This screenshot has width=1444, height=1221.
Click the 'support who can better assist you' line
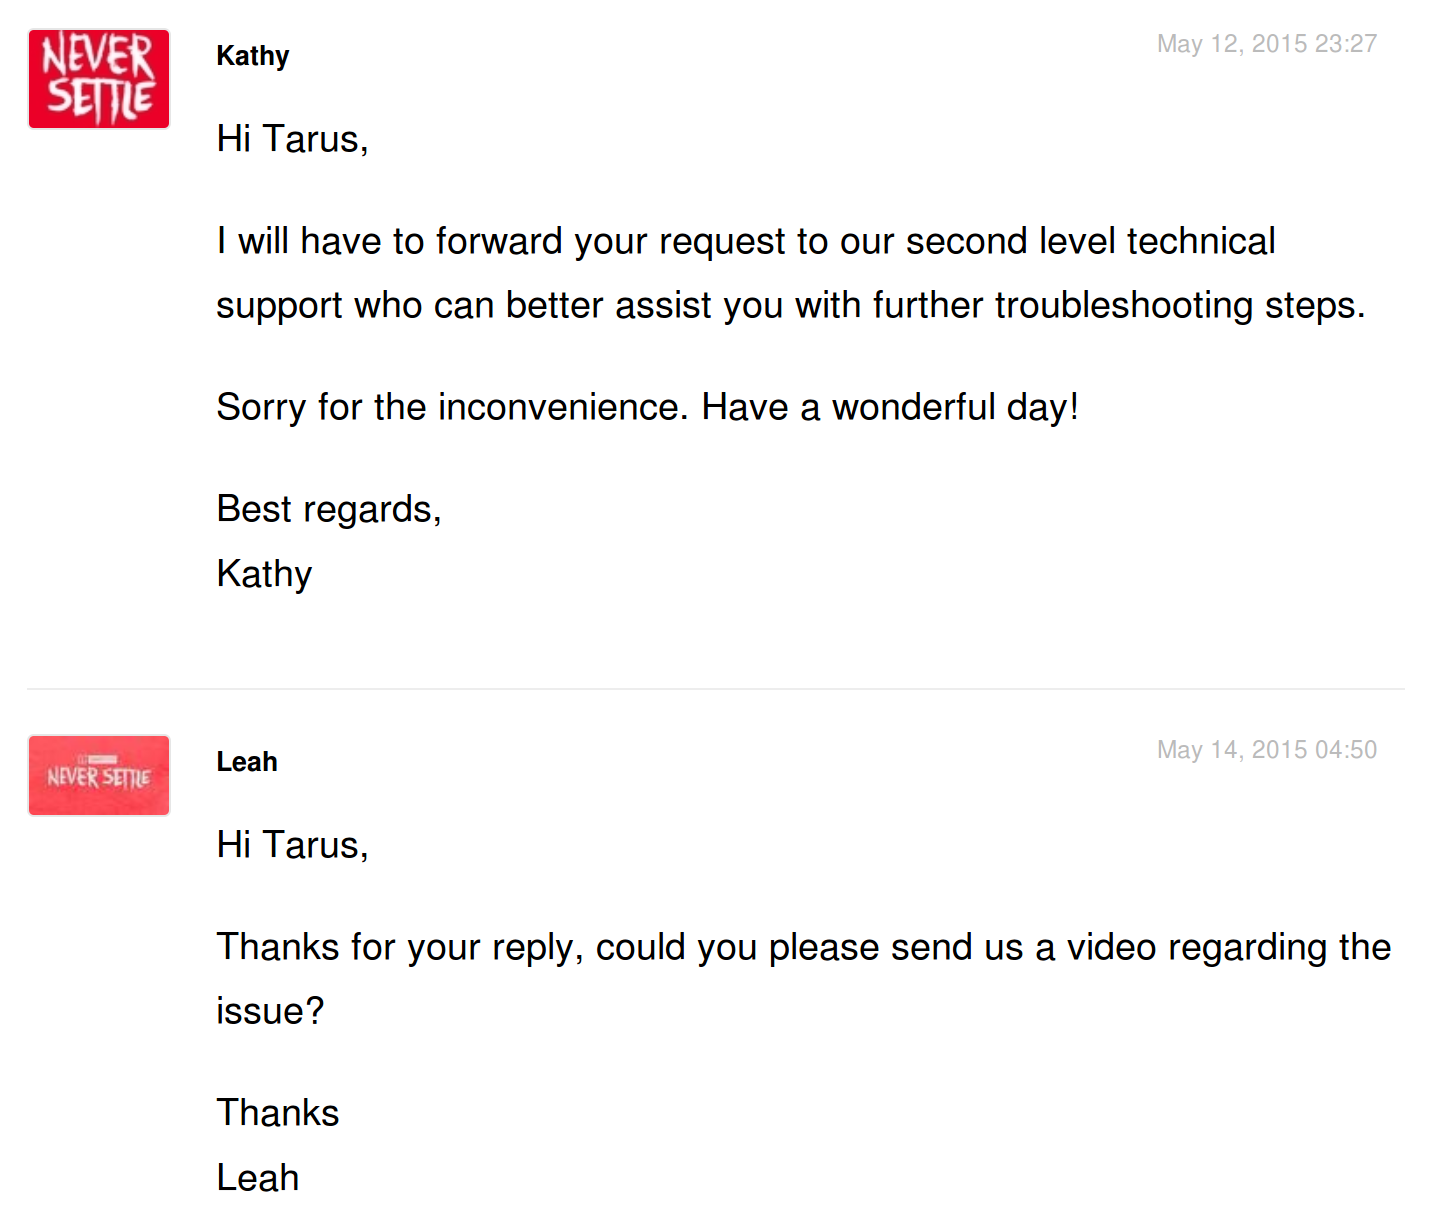[791, 305]
